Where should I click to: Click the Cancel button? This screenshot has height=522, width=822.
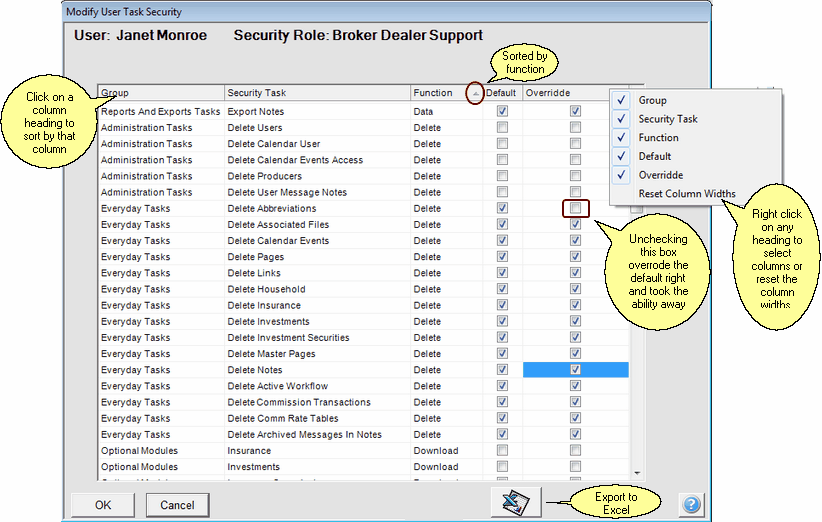pos(177,505)
